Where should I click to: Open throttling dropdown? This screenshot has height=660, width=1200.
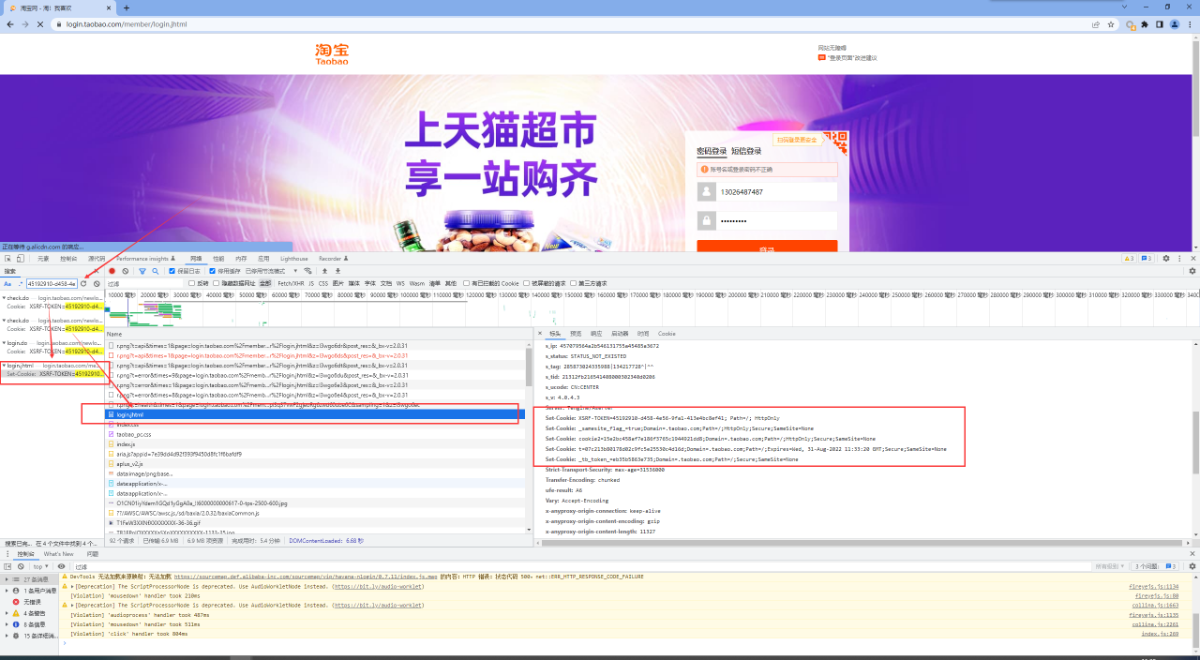270,271
